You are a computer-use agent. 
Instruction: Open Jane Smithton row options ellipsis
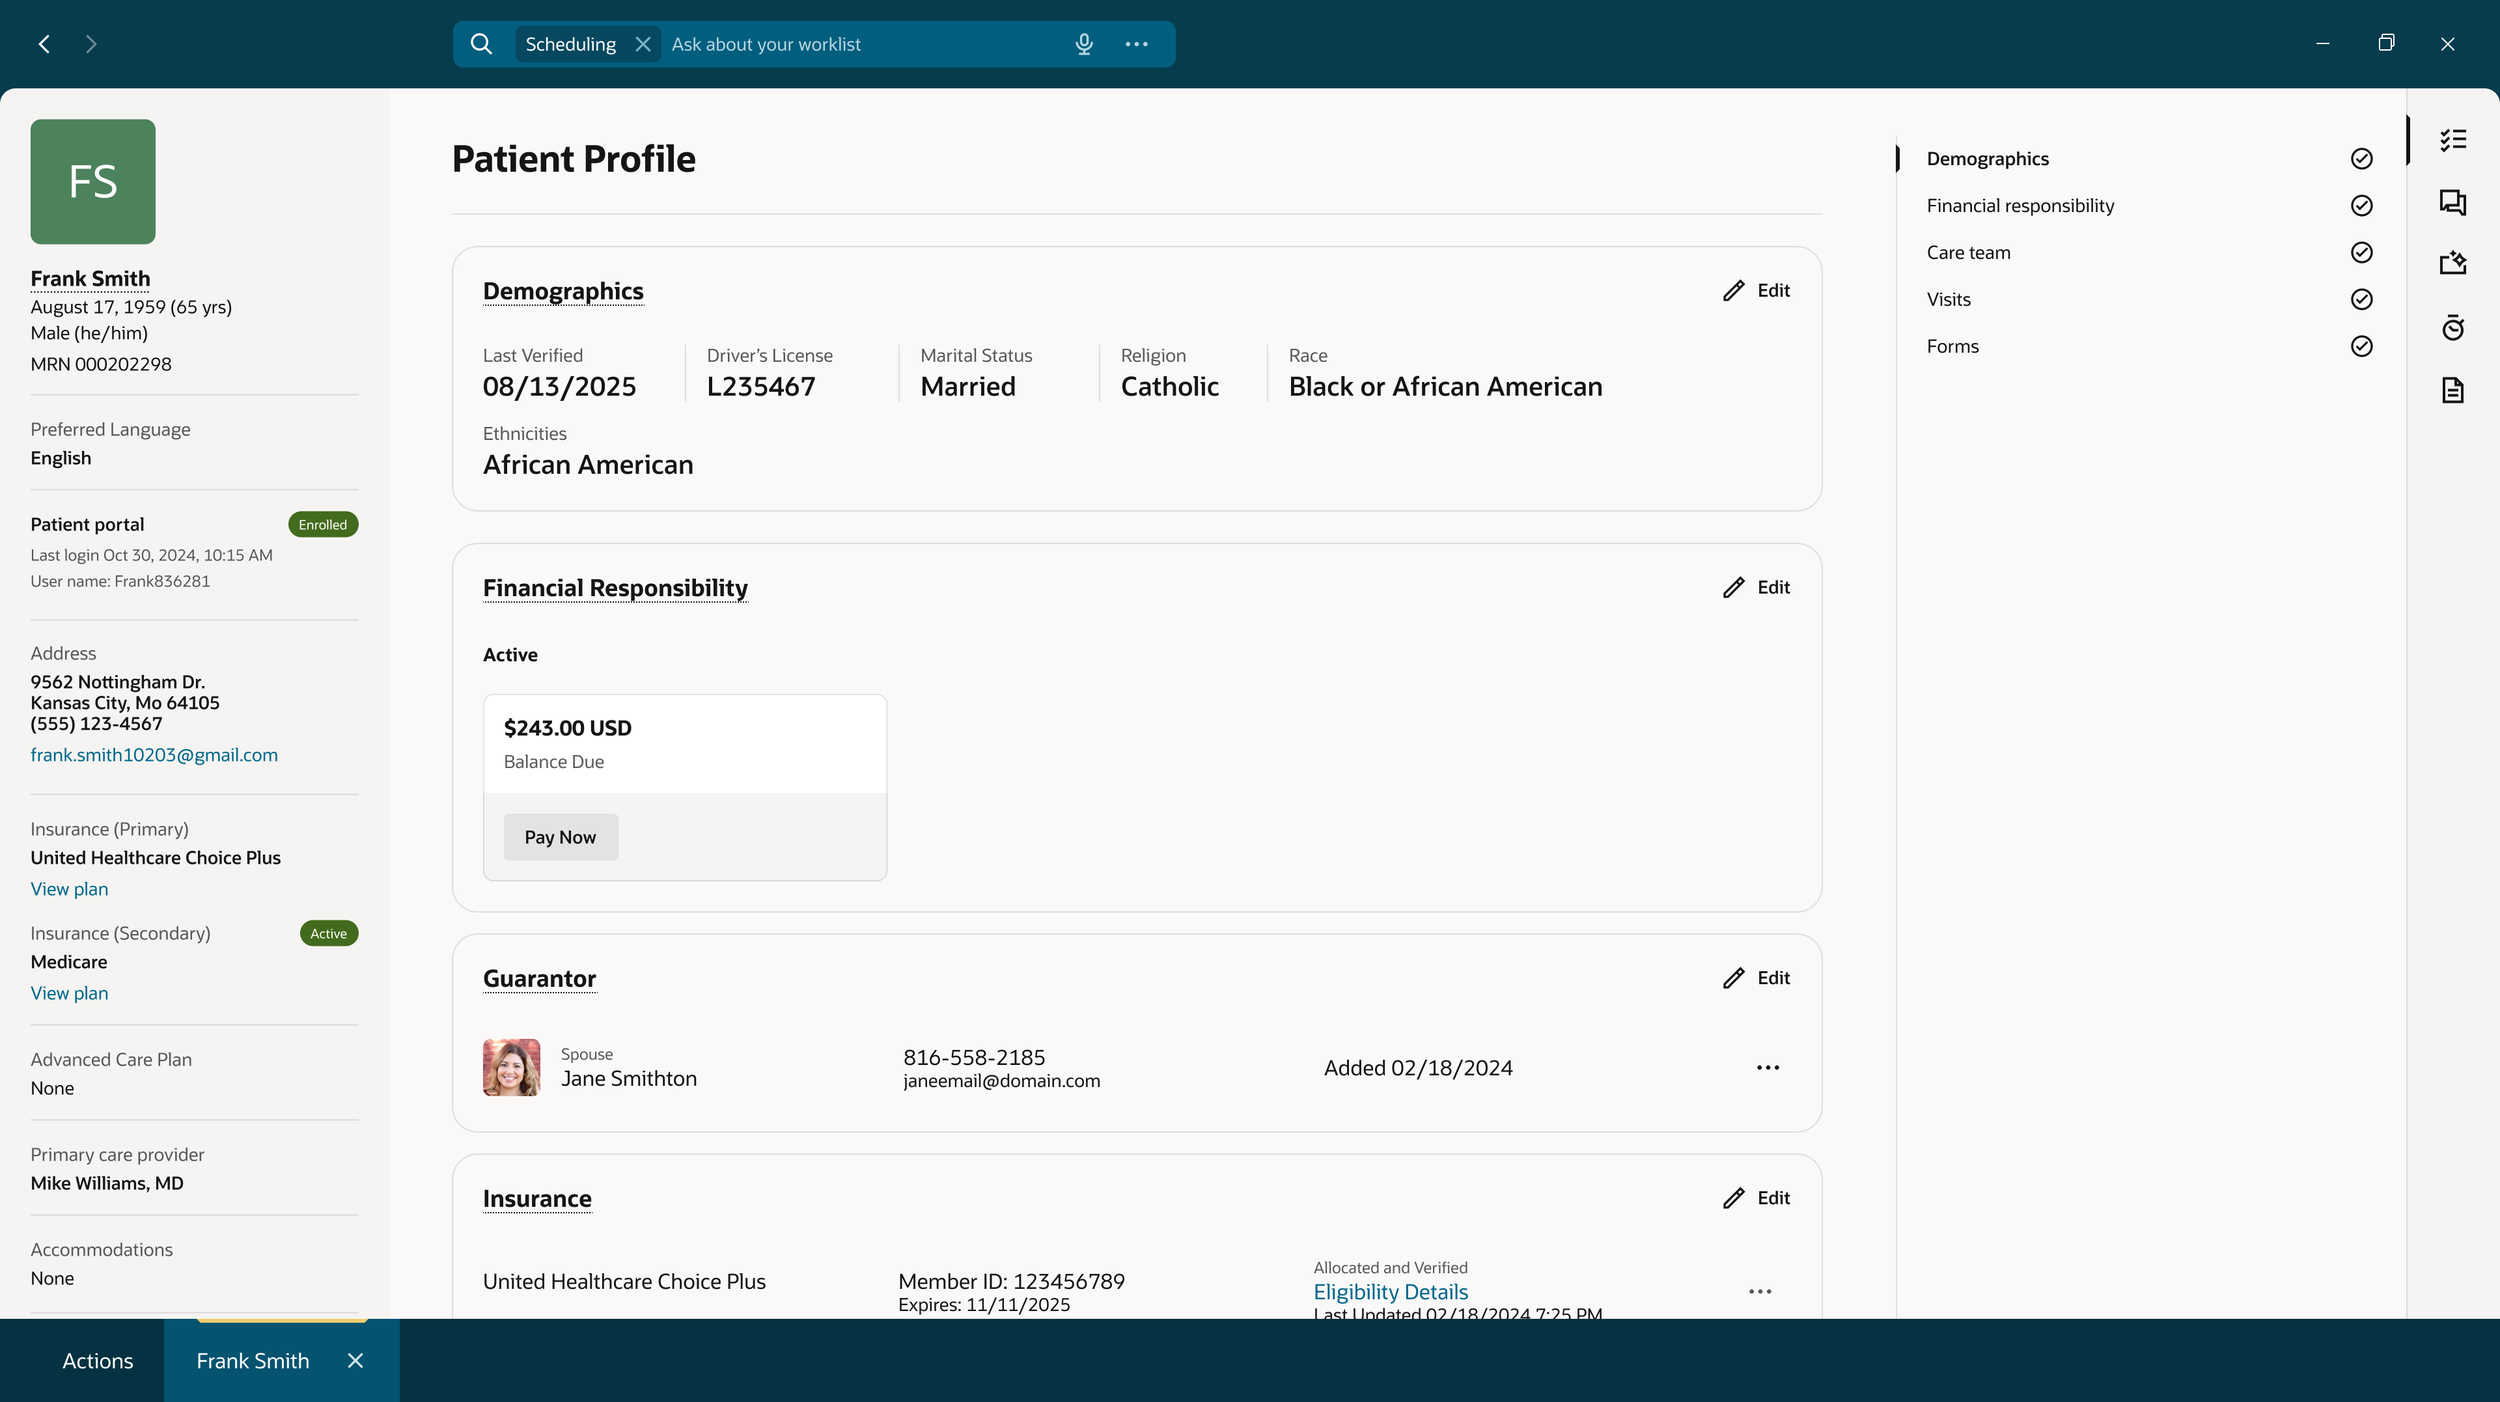1767,1068
